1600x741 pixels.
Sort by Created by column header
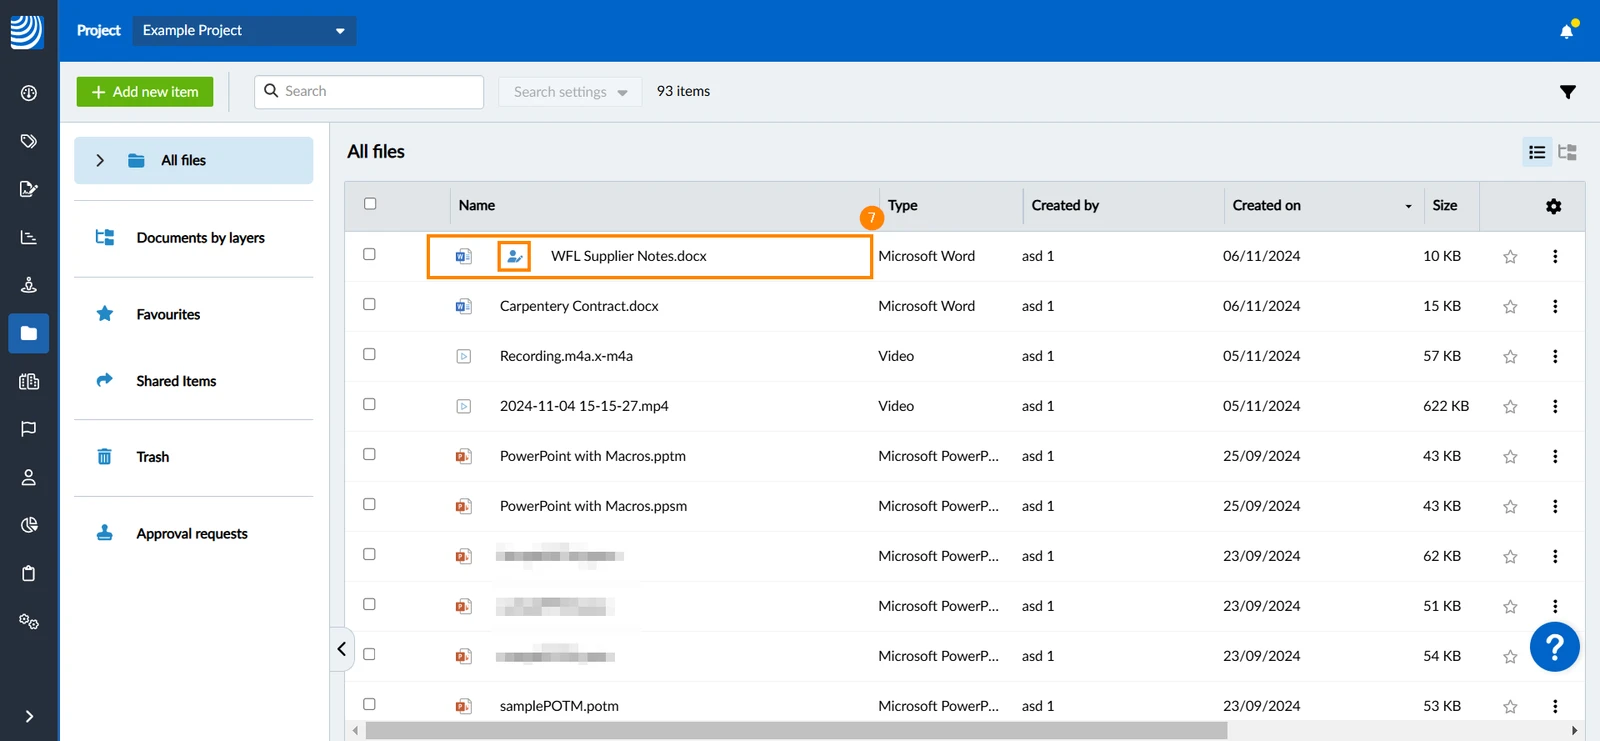pos(1065,205)
